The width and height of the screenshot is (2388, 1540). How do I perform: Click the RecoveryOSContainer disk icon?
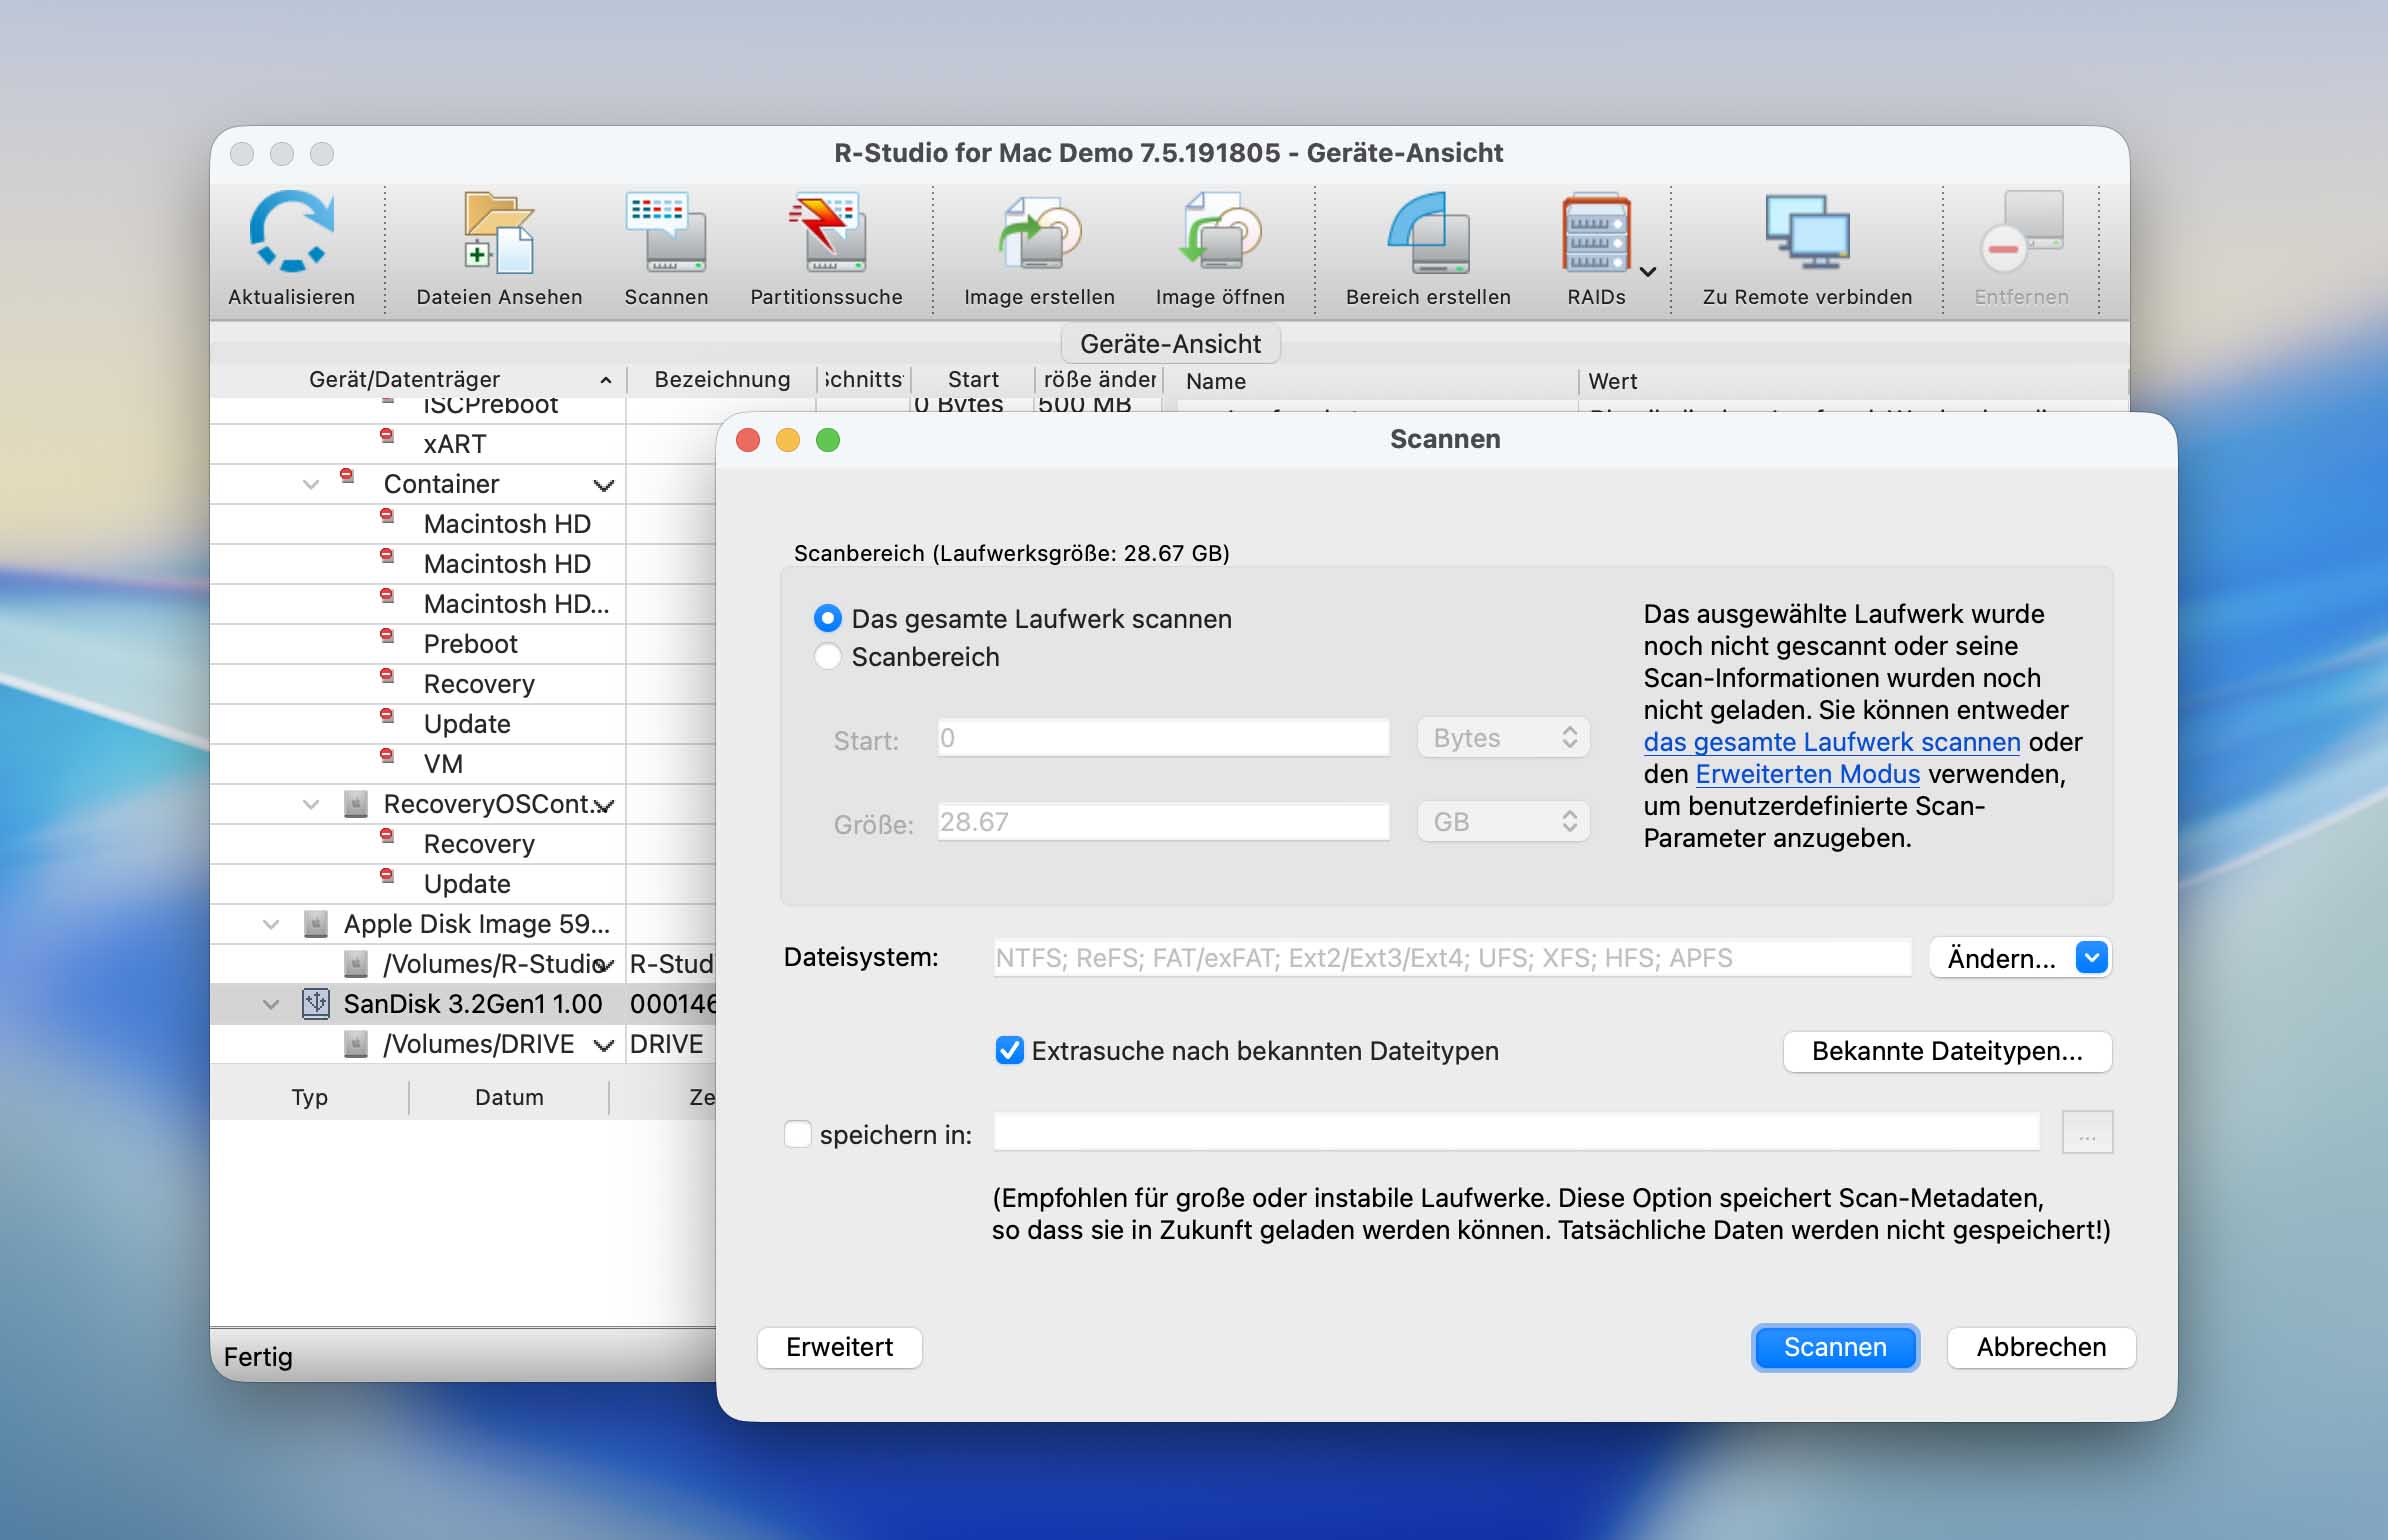[356, 803]
